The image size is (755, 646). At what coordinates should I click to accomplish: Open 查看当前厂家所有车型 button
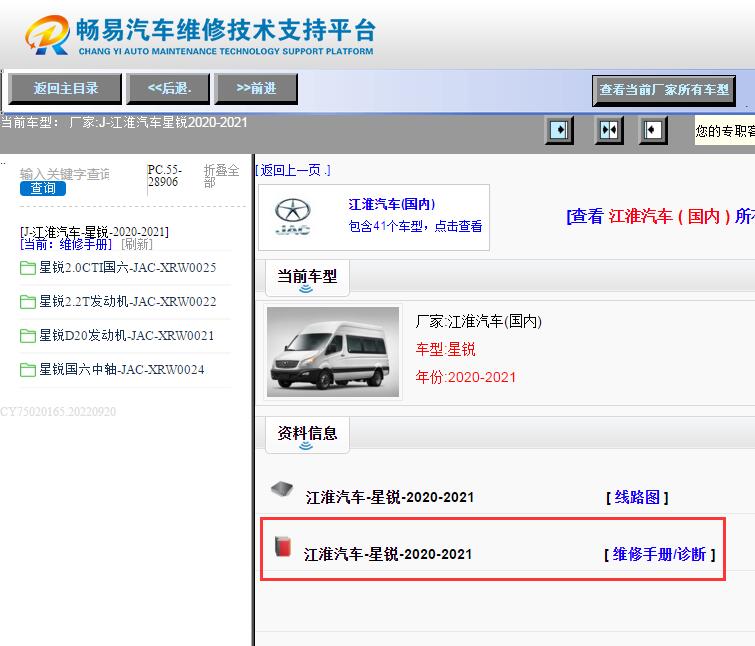pos(664,90)
